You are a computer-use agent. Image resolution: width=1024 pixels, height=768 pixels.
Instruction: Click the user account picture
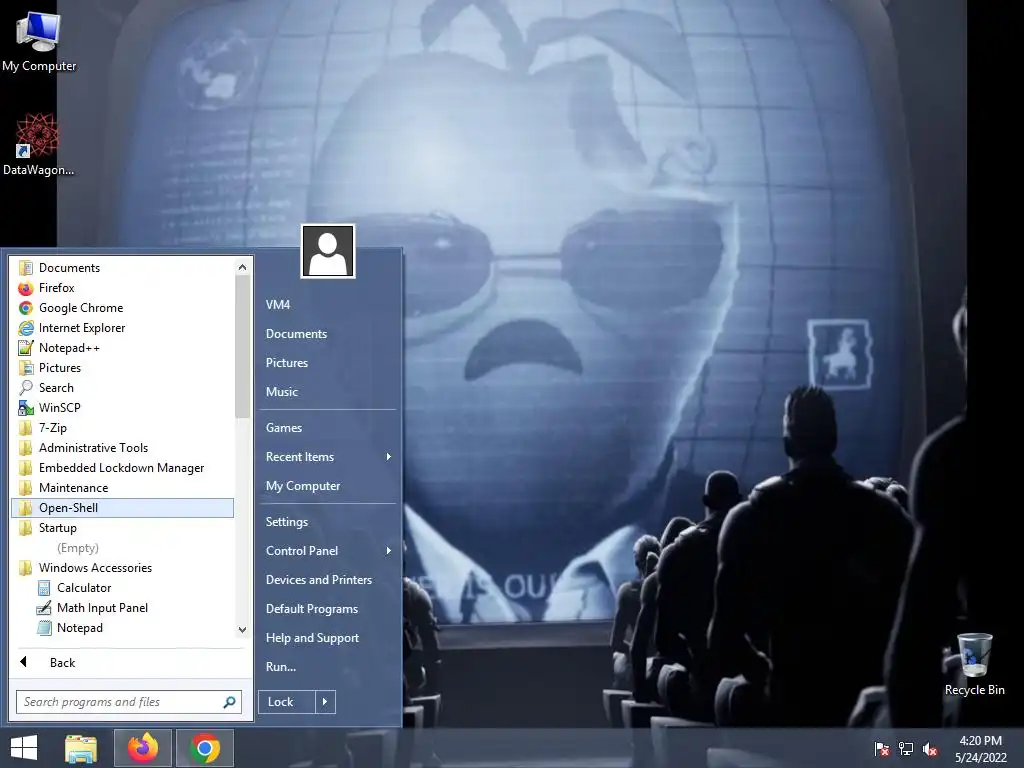coord(328,251)
